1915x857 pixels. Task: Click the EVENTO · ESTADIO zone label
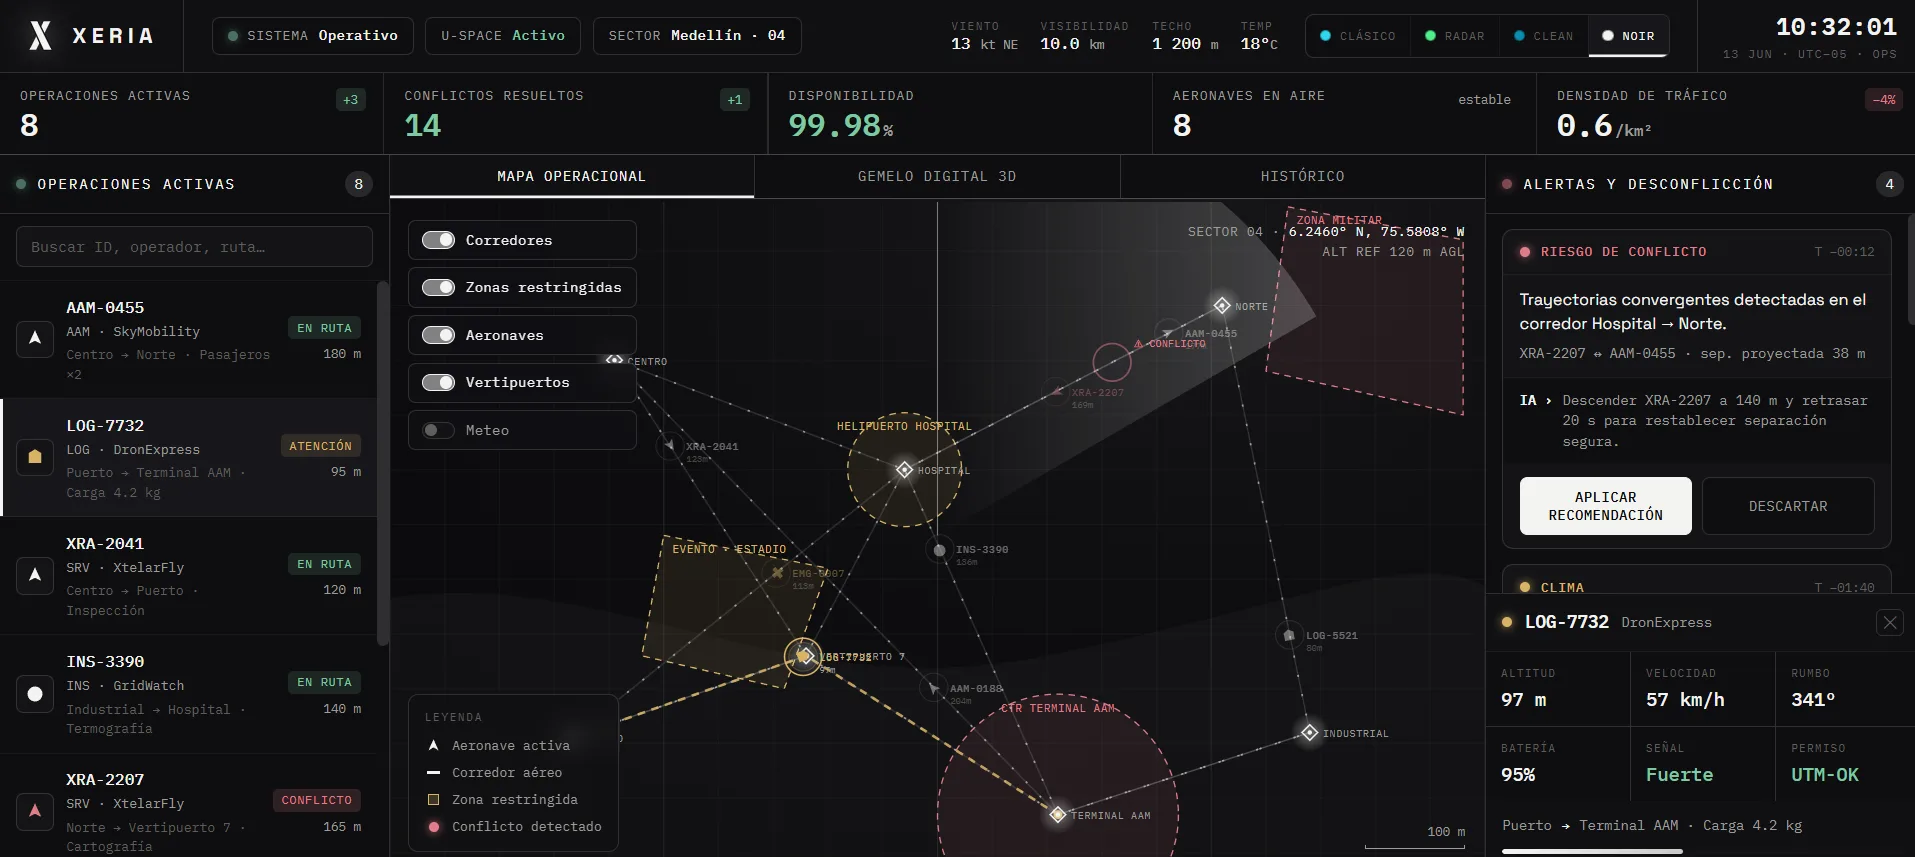coord(729,549)
